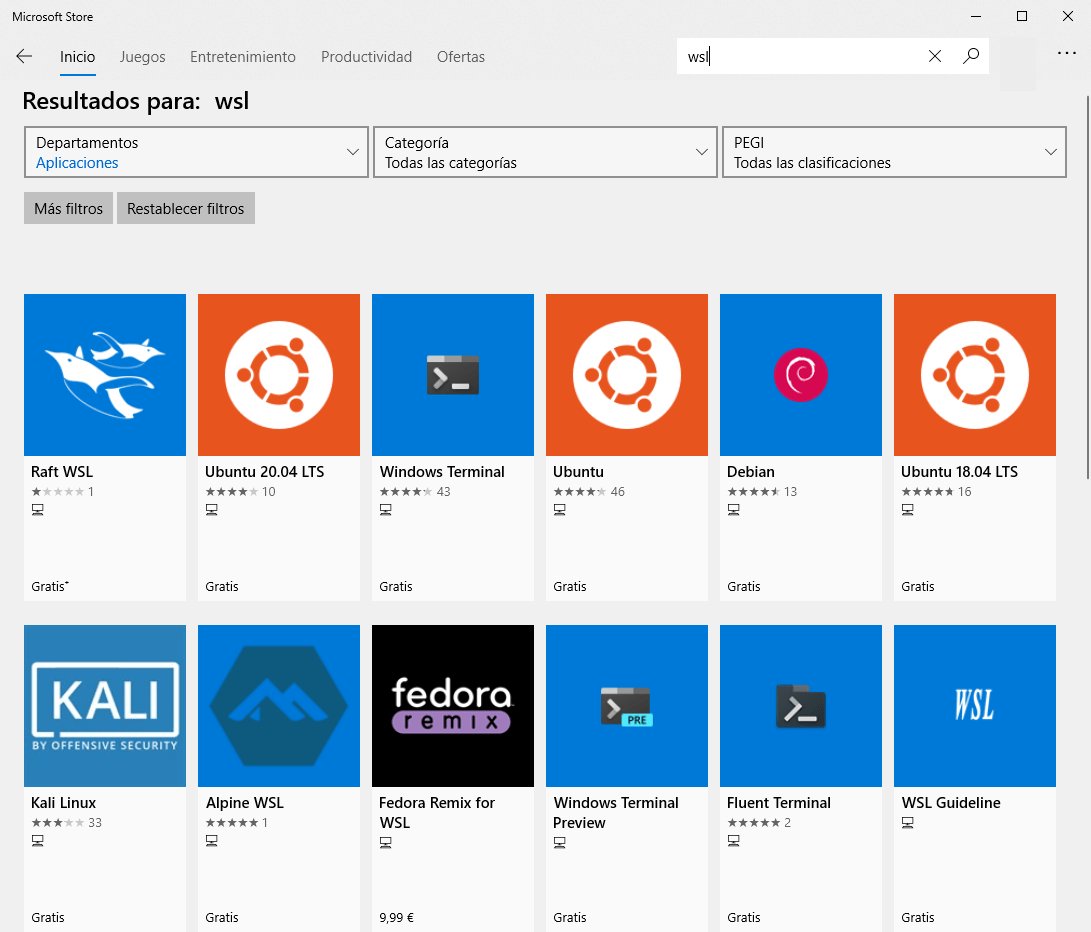Click the Restablecer filtros button
The height and width of the screenshot is (932, 1091).
coord(186,208)
